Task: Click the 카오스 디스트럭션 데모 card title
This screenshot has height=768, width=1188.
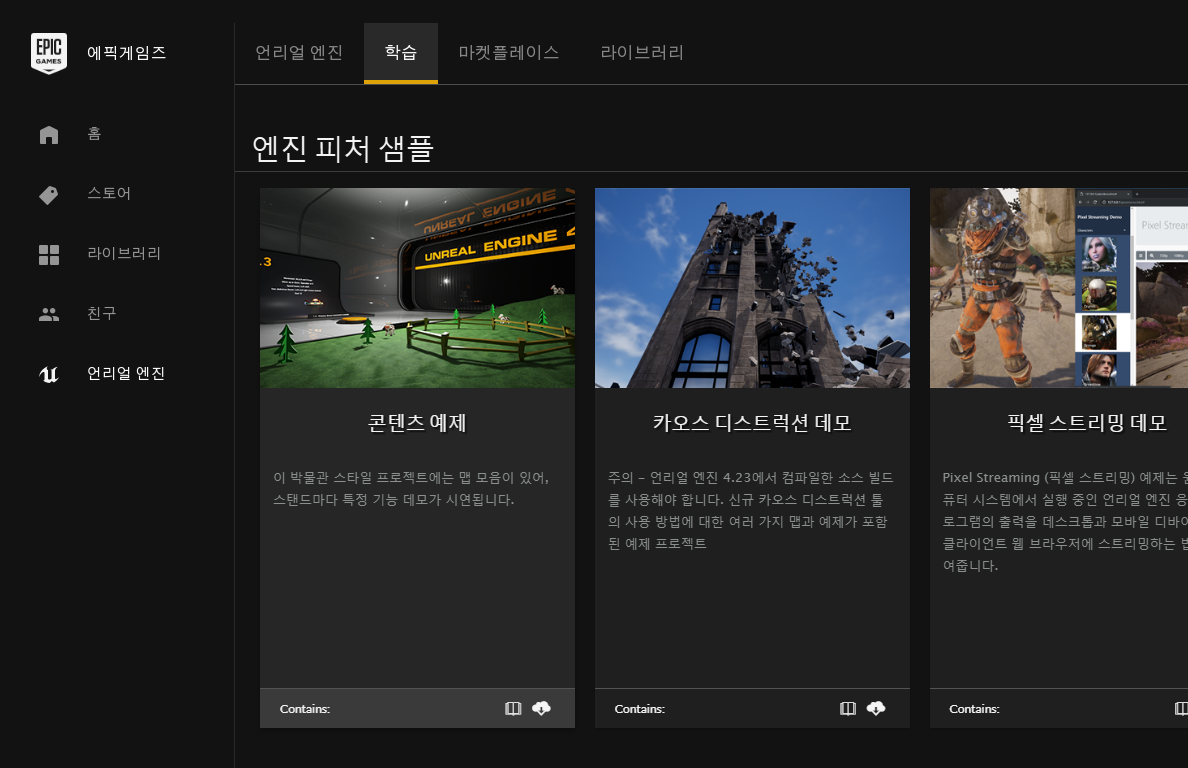Action: pos(752,423)
